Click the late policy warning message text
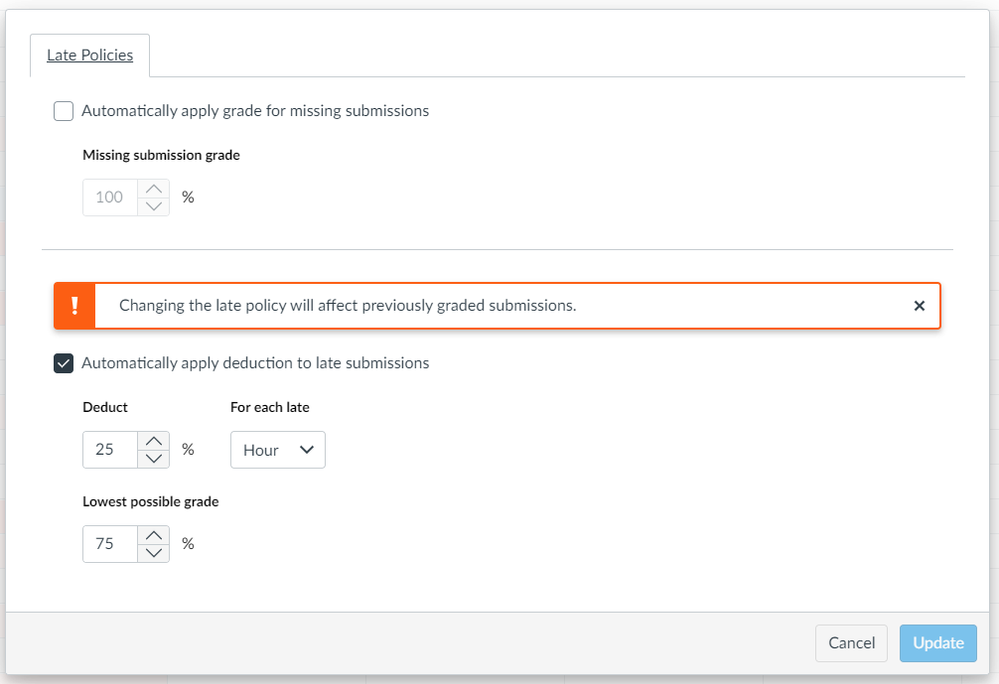The width and height of the screenshot is (999, 684). 347,306
